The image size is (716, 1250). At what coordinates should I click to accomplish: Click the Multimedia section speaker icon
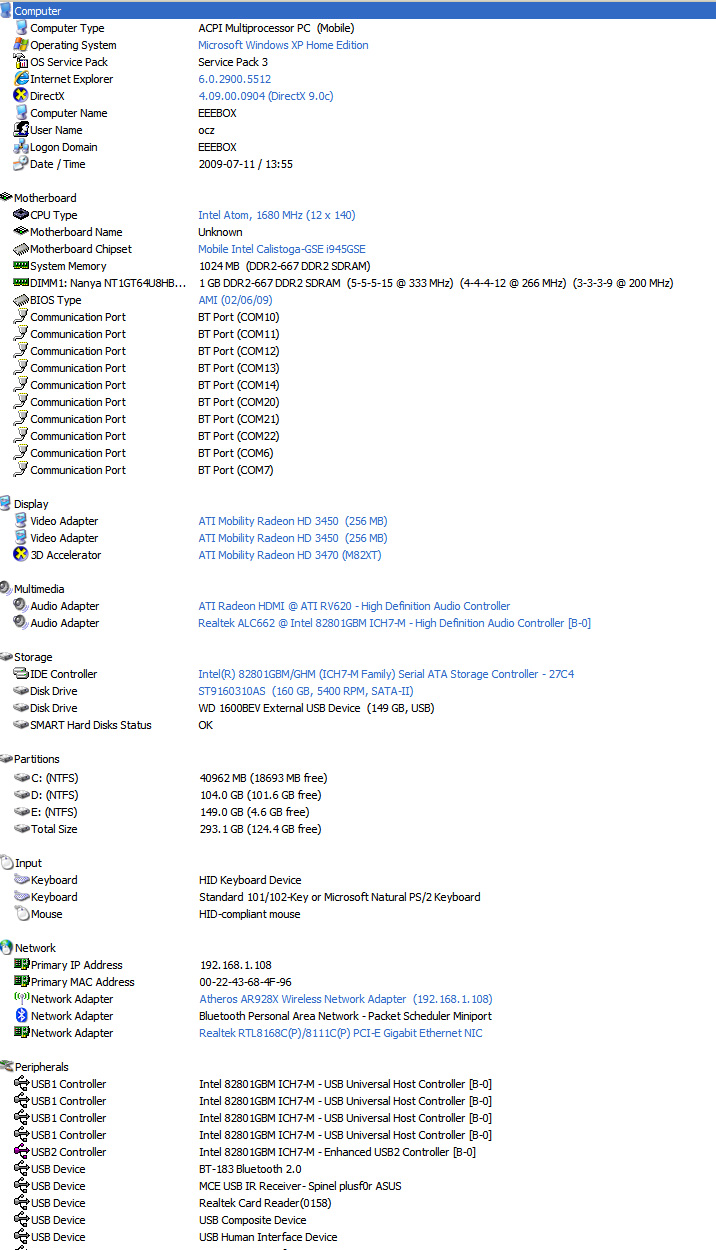tap(6, 589)
